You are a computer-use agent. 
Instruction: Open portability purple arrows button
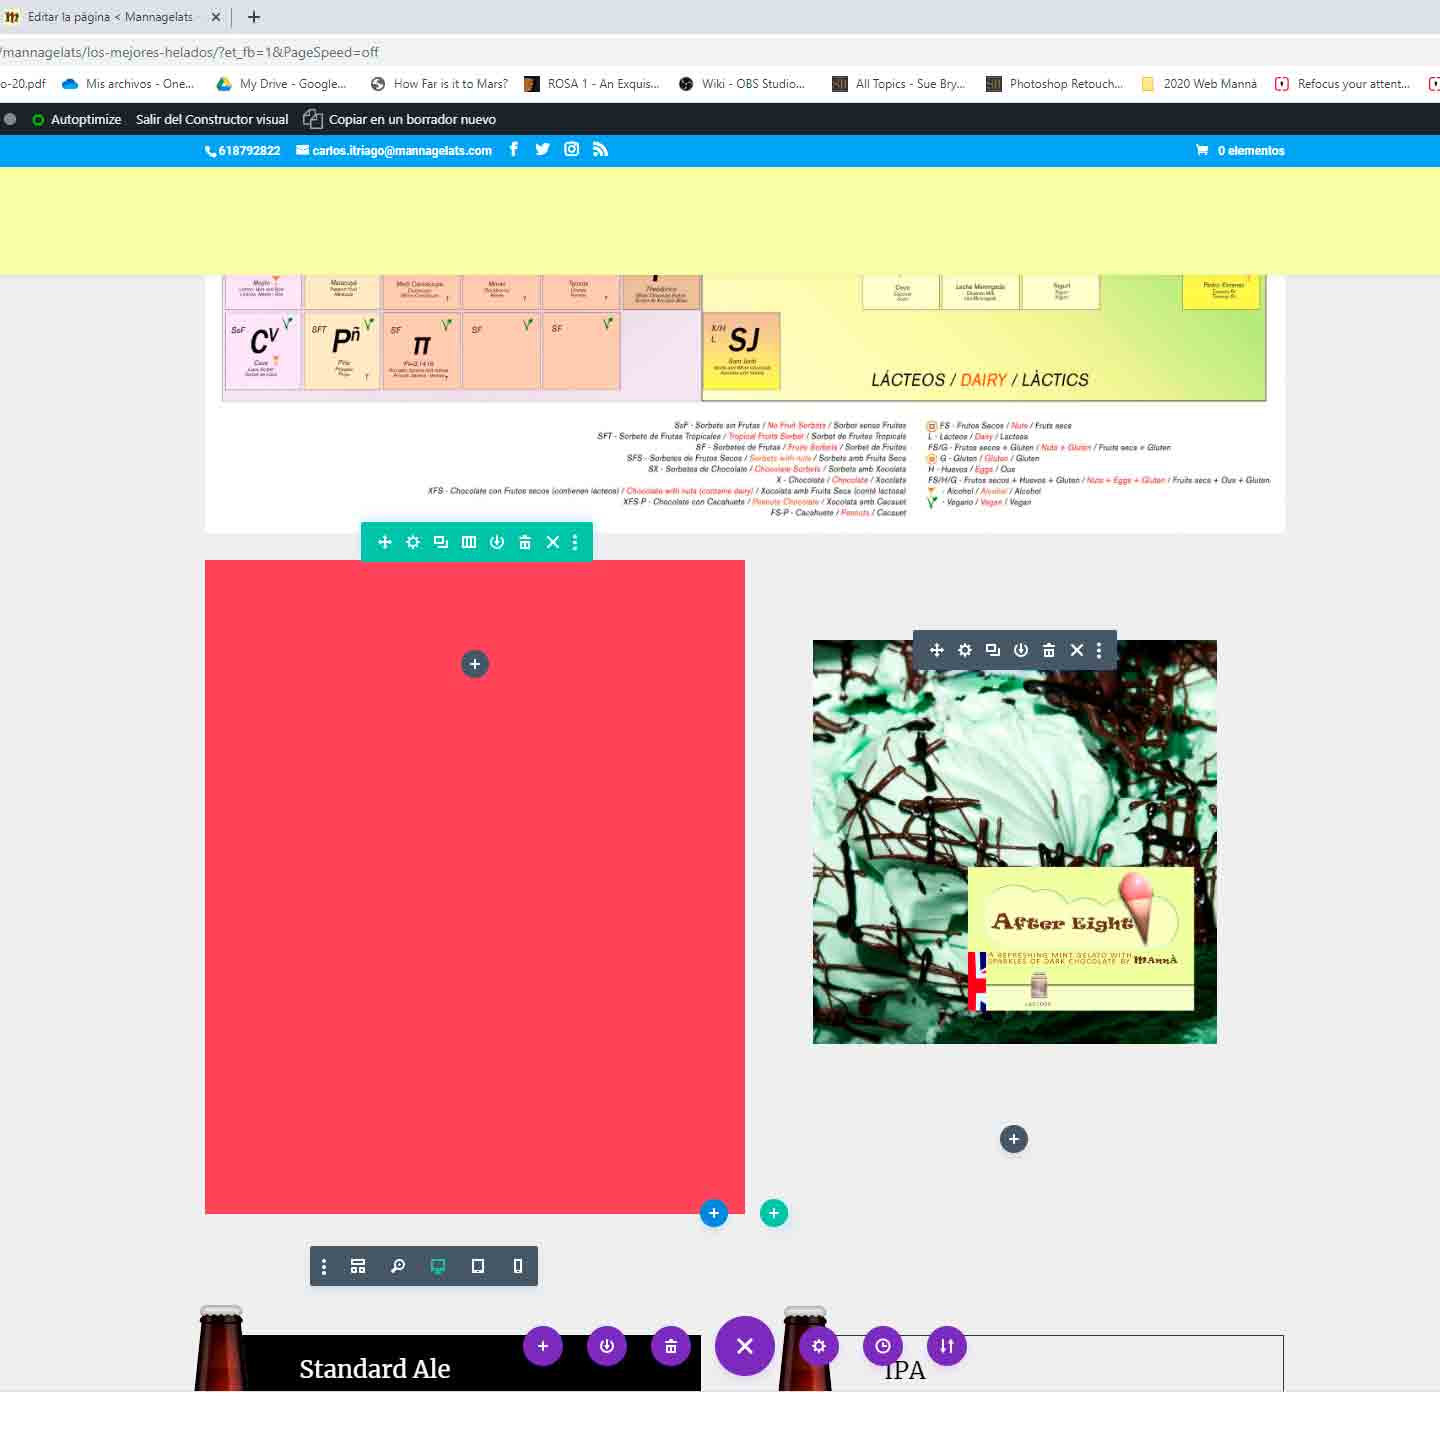[x=947, y=1346]
